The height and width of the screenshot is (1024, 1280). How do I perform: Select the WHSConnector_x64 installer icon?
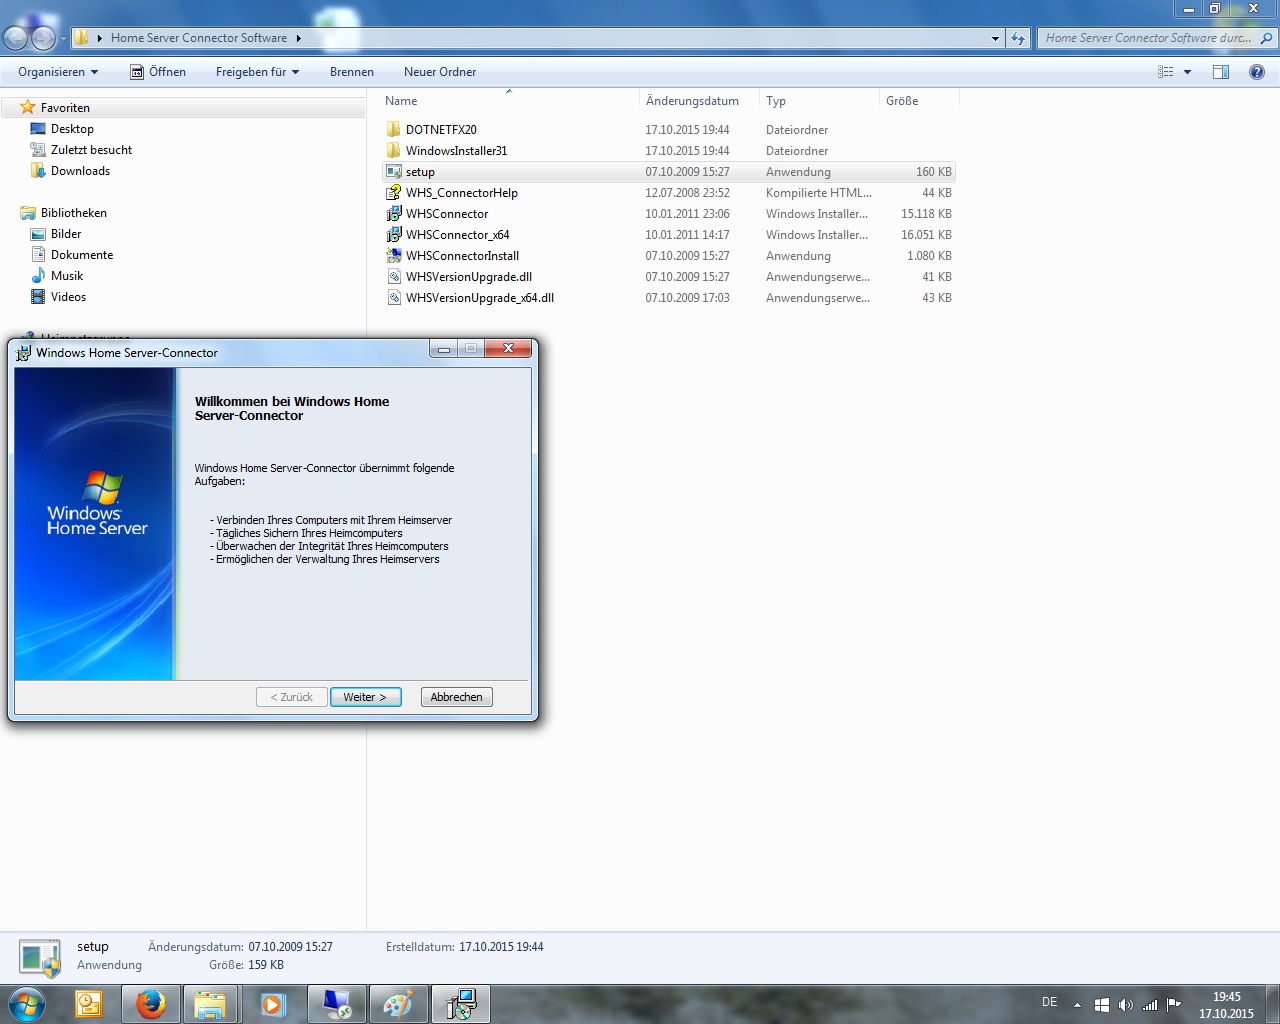[394, 234]
